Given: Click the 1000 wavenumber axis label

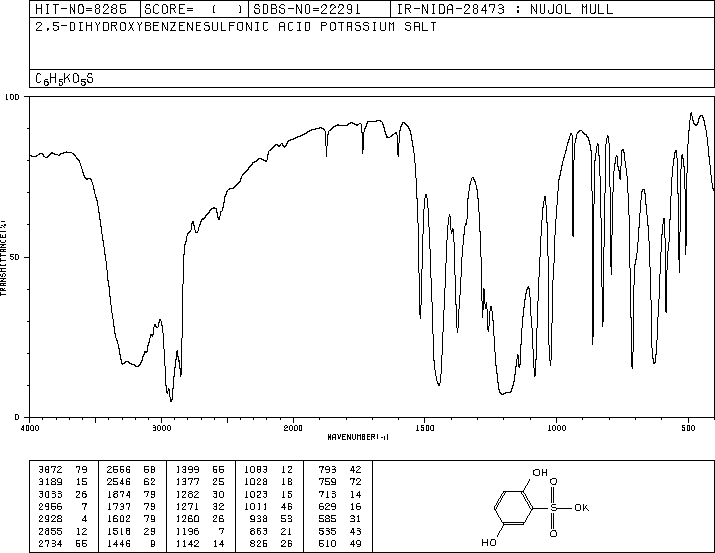Looking at the screenshot, I should (x=556, y=428).
